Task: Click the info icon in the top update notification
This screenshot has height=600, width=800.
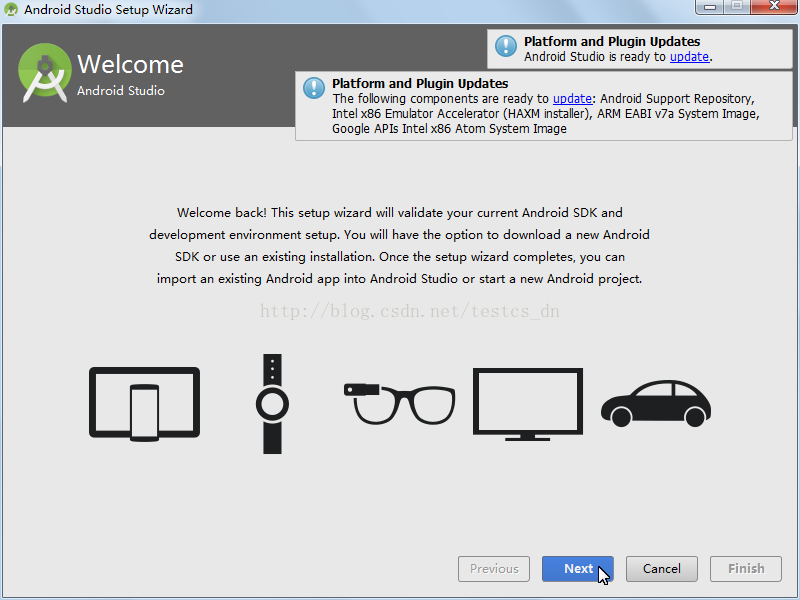Action: 506,46
